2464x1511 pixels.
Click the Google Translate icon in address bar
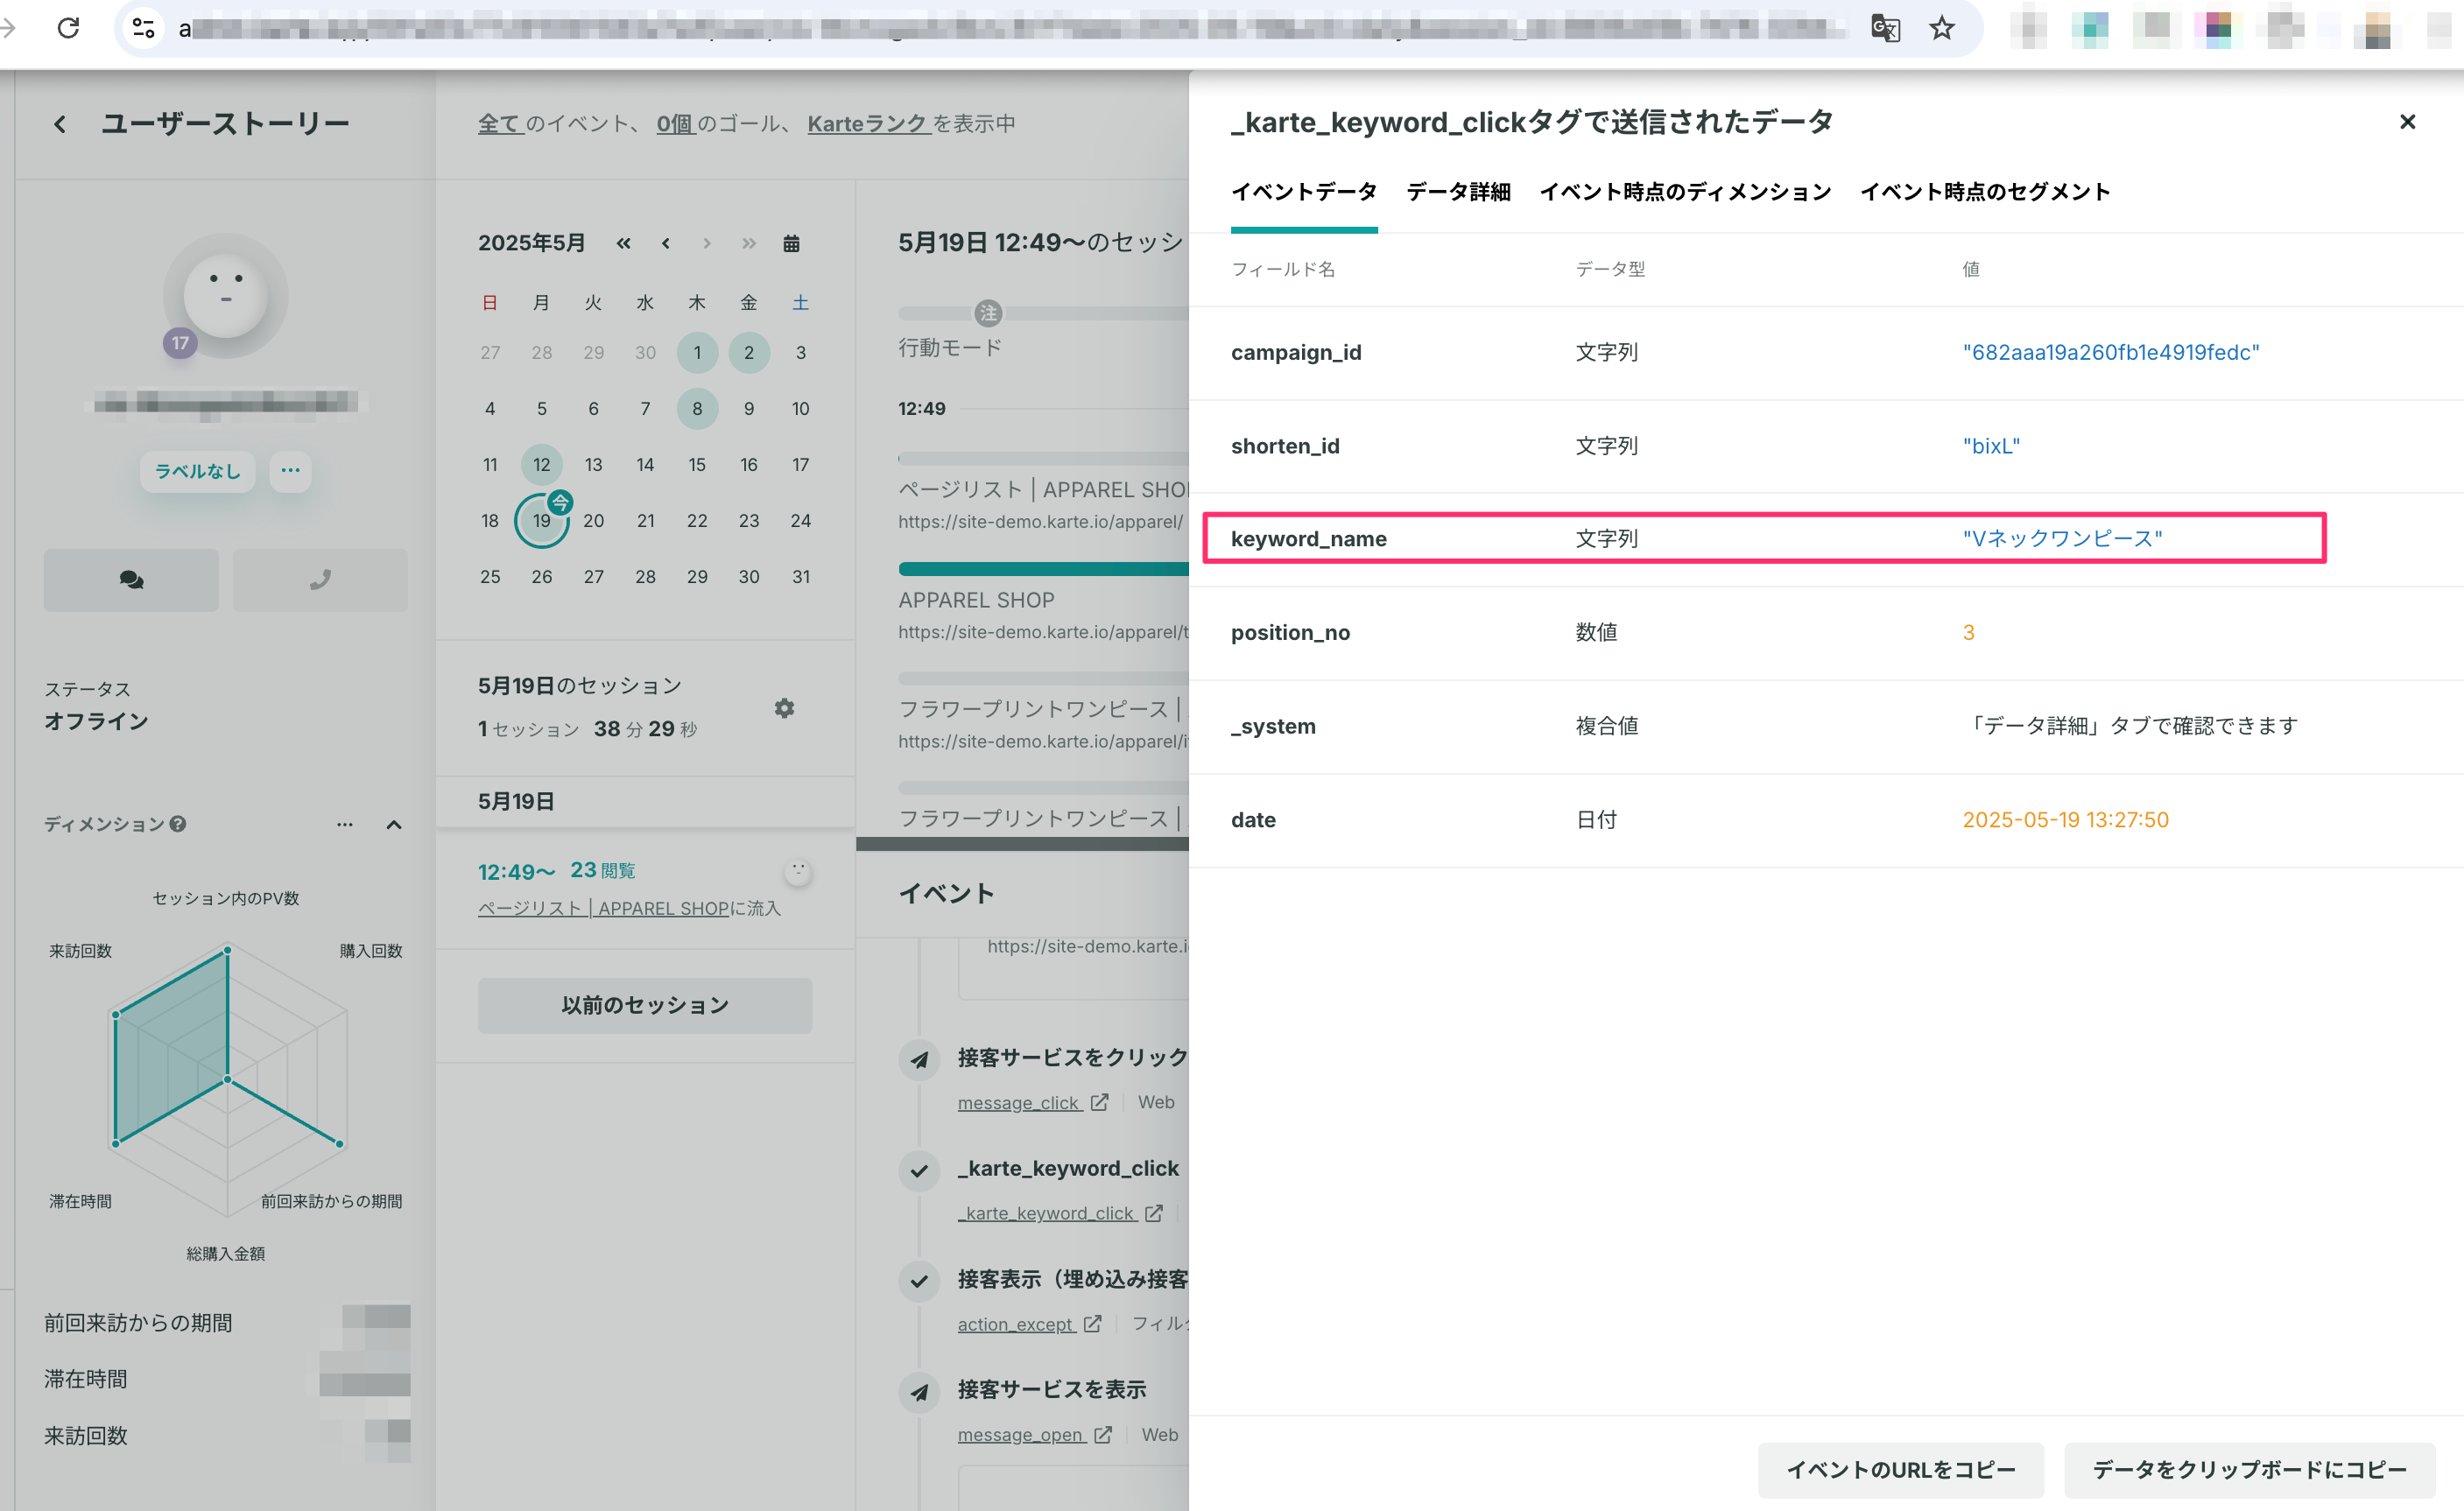coord(1885,28)
